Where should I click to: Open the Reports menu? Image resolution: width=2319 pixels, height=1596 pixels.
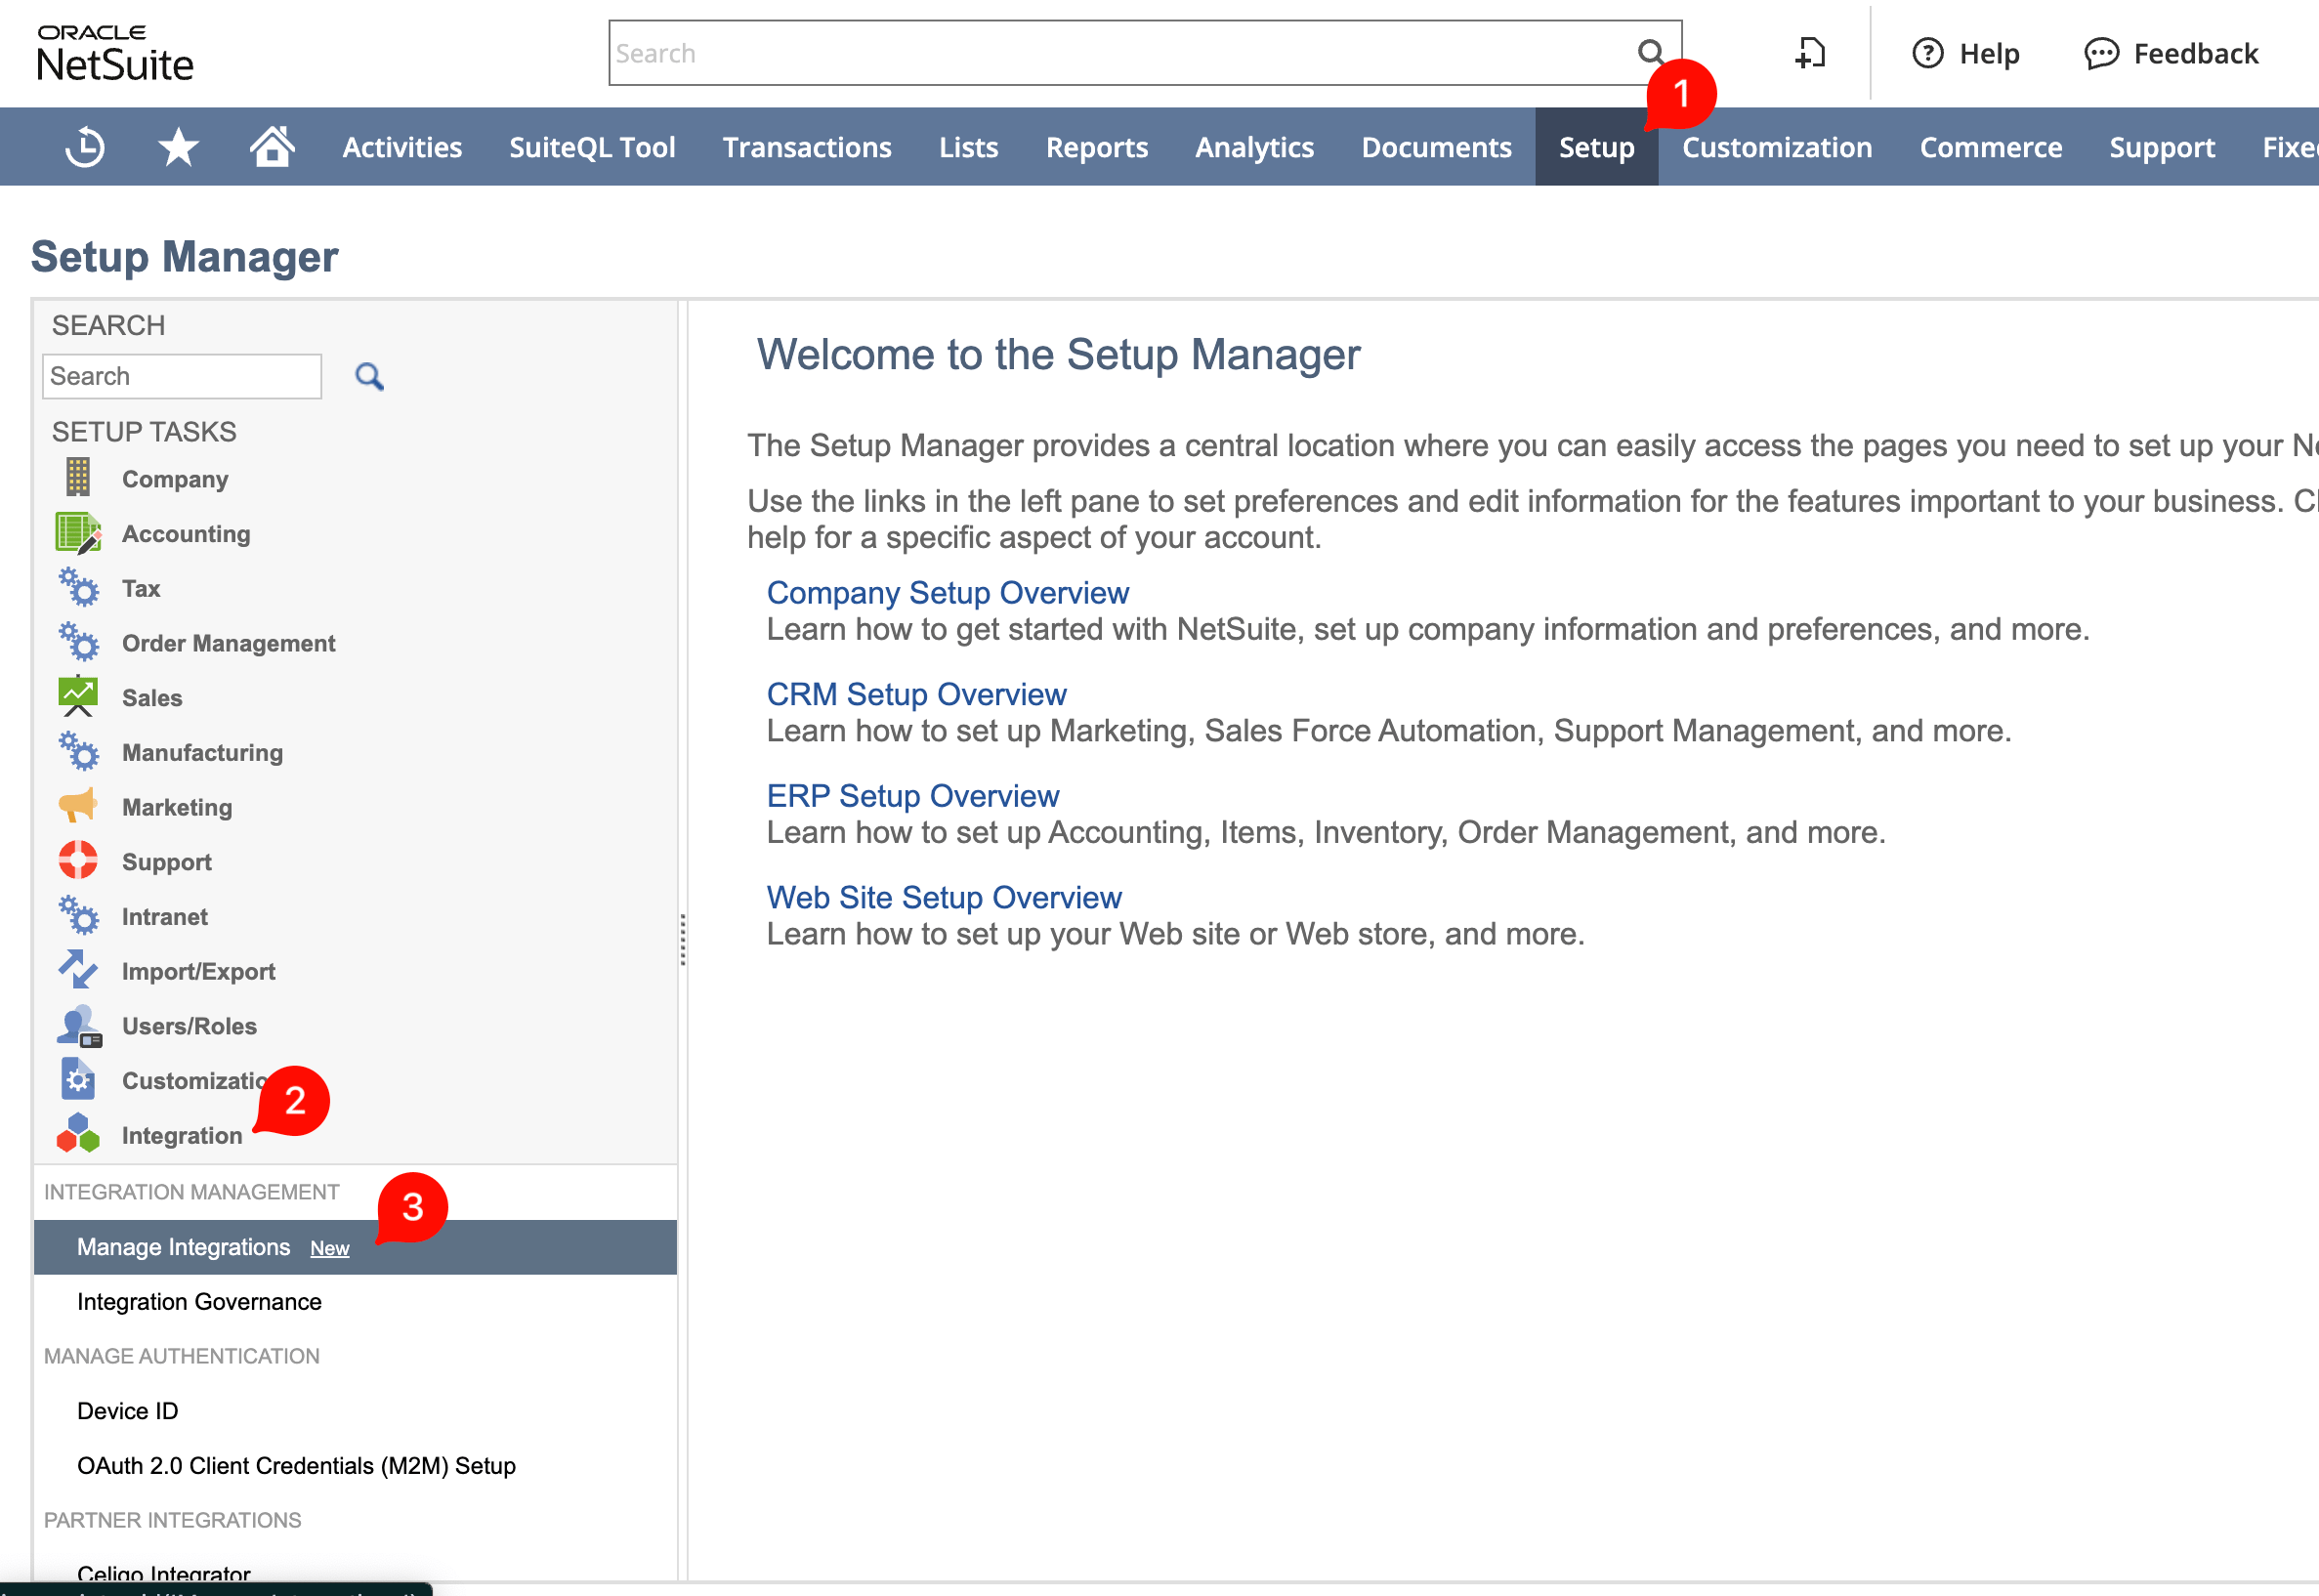[1097, 147]
